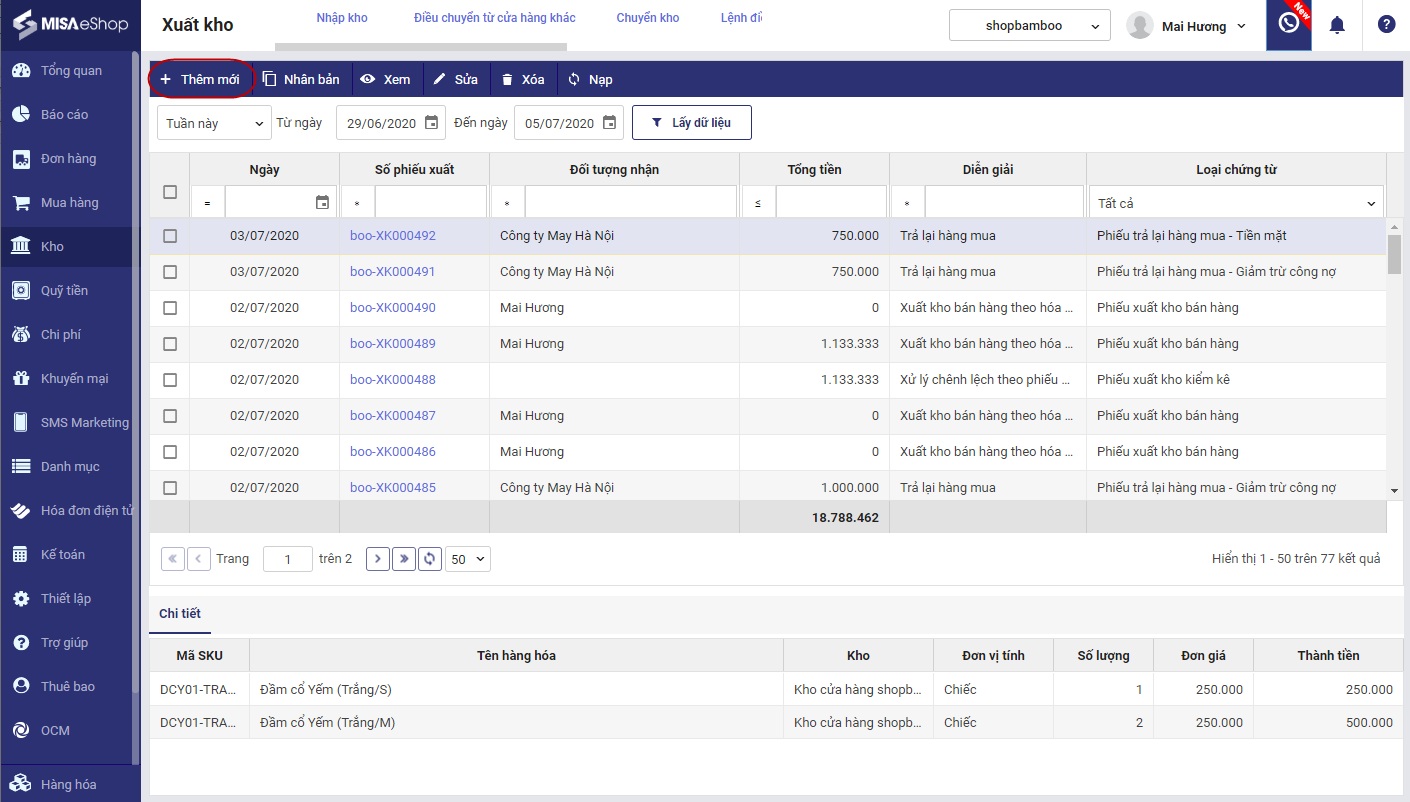This screenshot has width=1410, height=802.
Task: Toggle the select-all header checkbox
Action: click(170, 192)
